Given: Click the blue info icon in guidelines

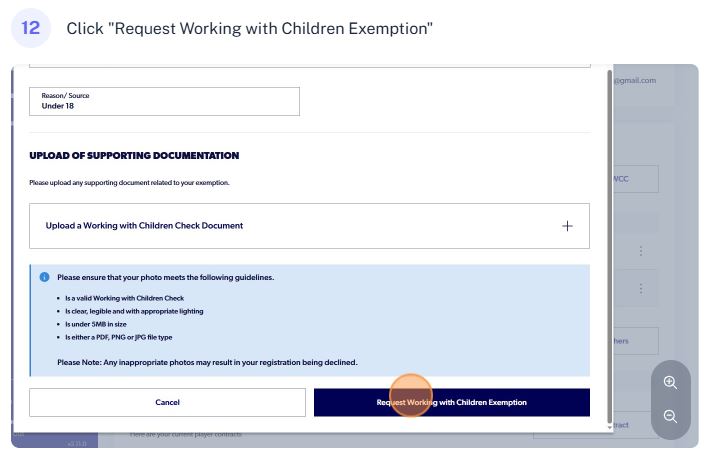Looking at the screenshot, I should 44,277.
